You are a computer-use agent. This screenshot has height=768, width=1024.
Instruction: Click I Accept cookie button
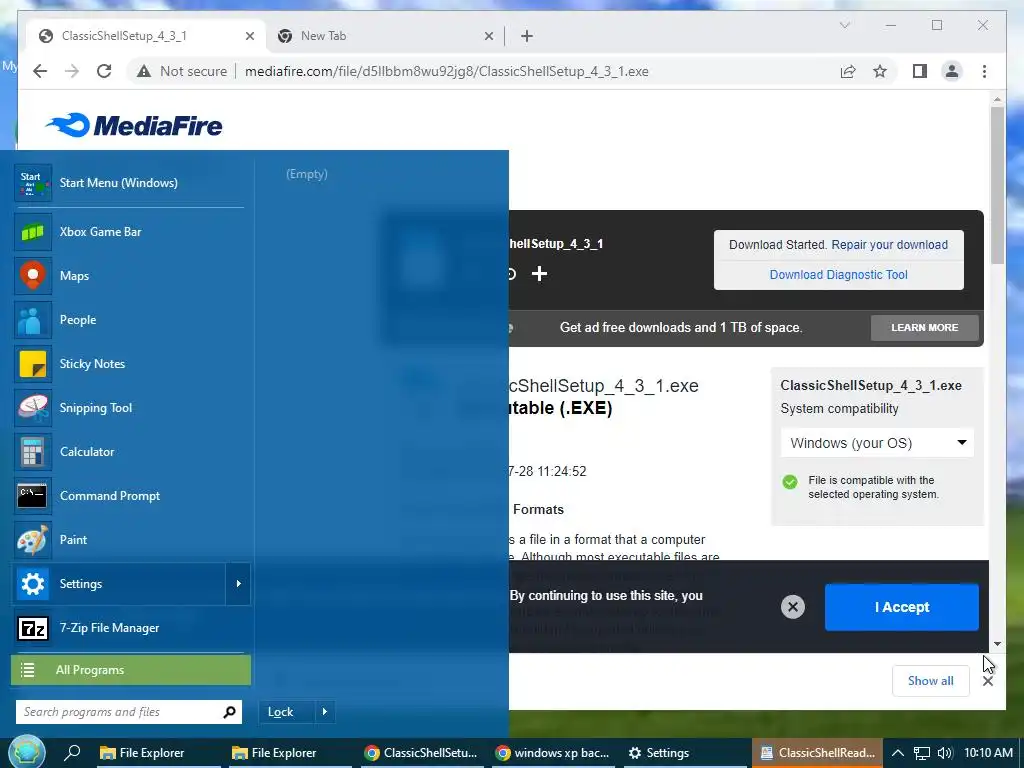pyautogui.click(x=902, y=607)
